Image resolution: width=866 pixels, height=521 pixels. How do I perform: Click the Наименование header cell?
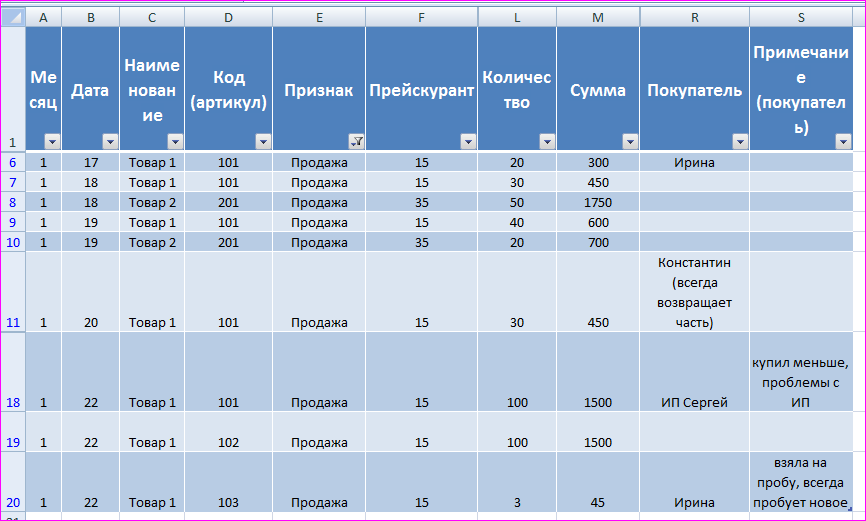[x=152, y=88]
